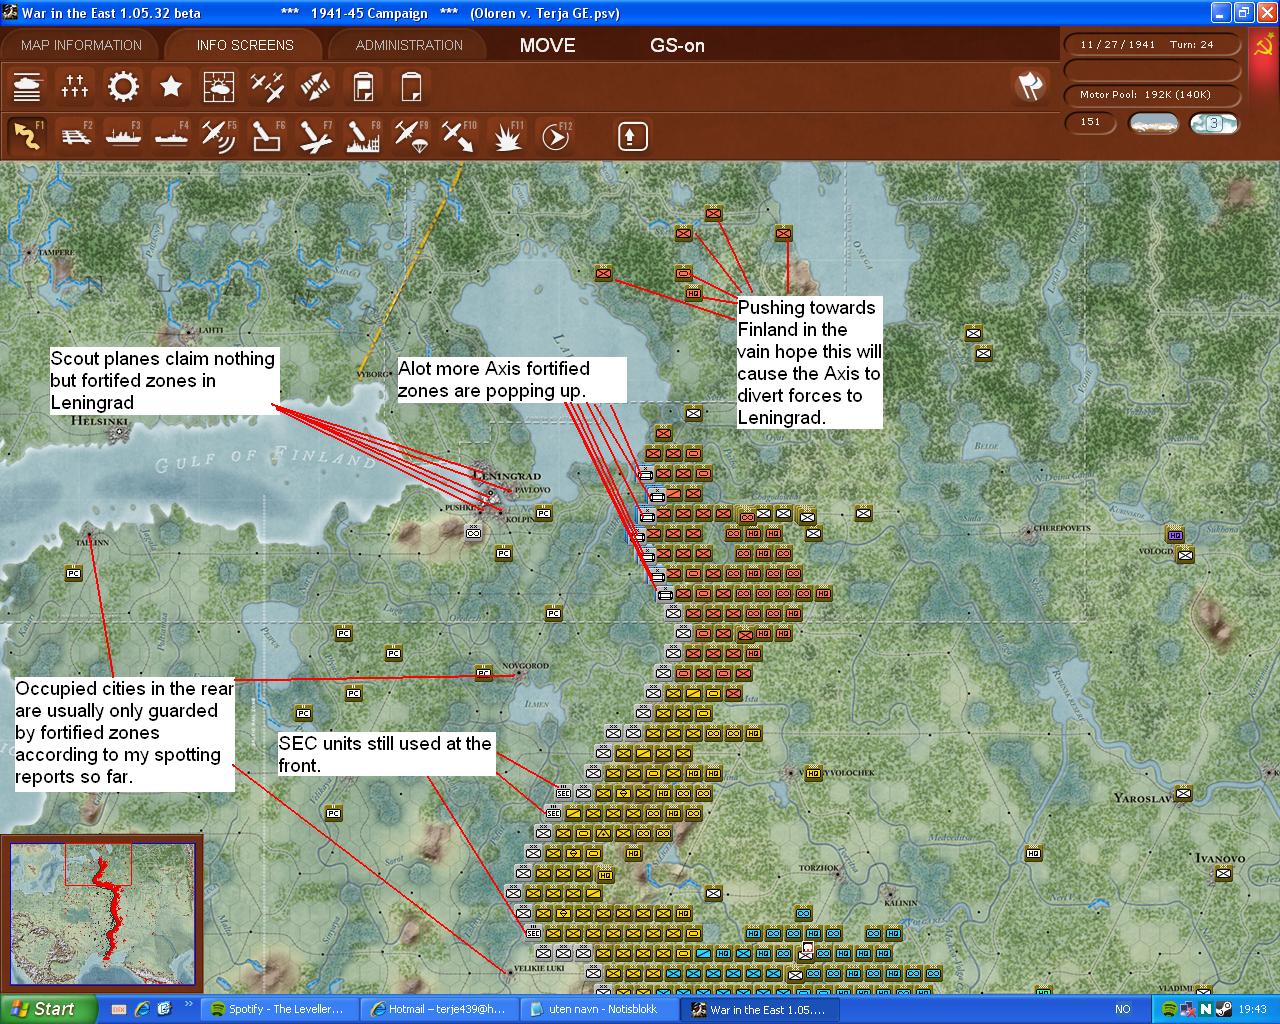Open the production gear screen
1280x1024 pixels.
pyautogui.click(x=123, y=87)
